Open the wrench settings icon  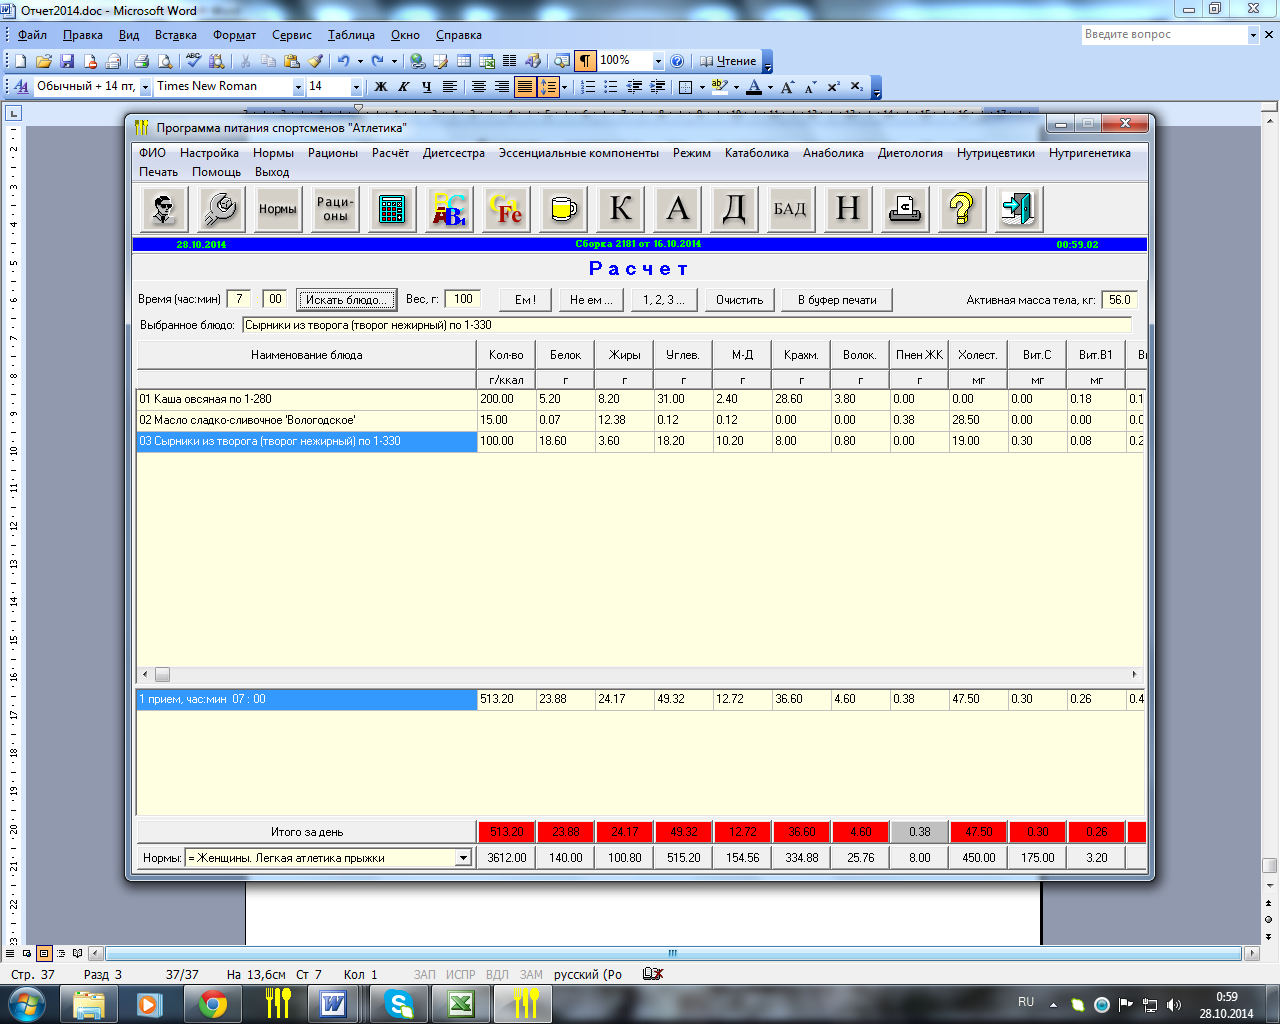(x=220, y=209)
